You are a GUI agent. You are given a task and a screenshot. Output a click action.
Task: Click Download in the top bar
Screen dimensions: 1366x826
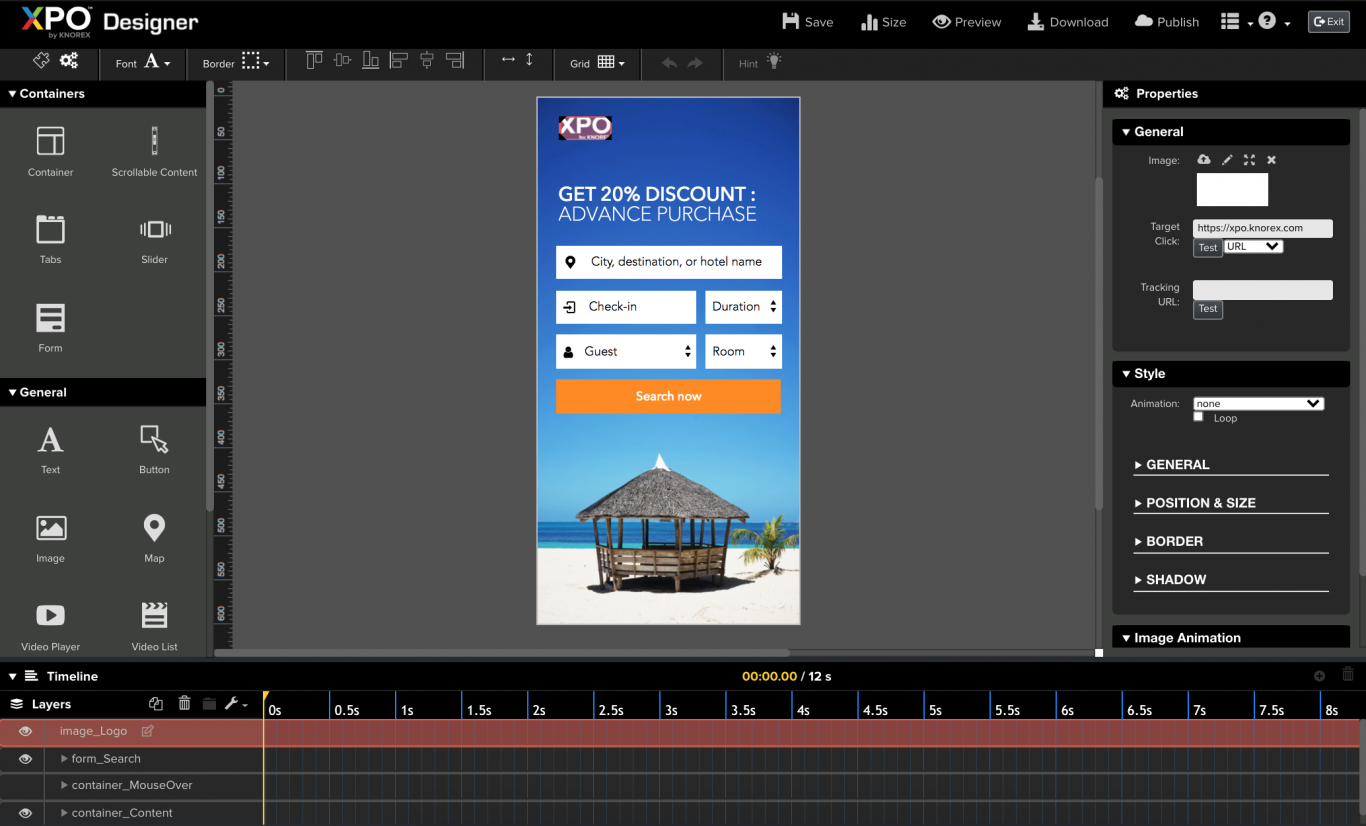[x=1067, y=22]
